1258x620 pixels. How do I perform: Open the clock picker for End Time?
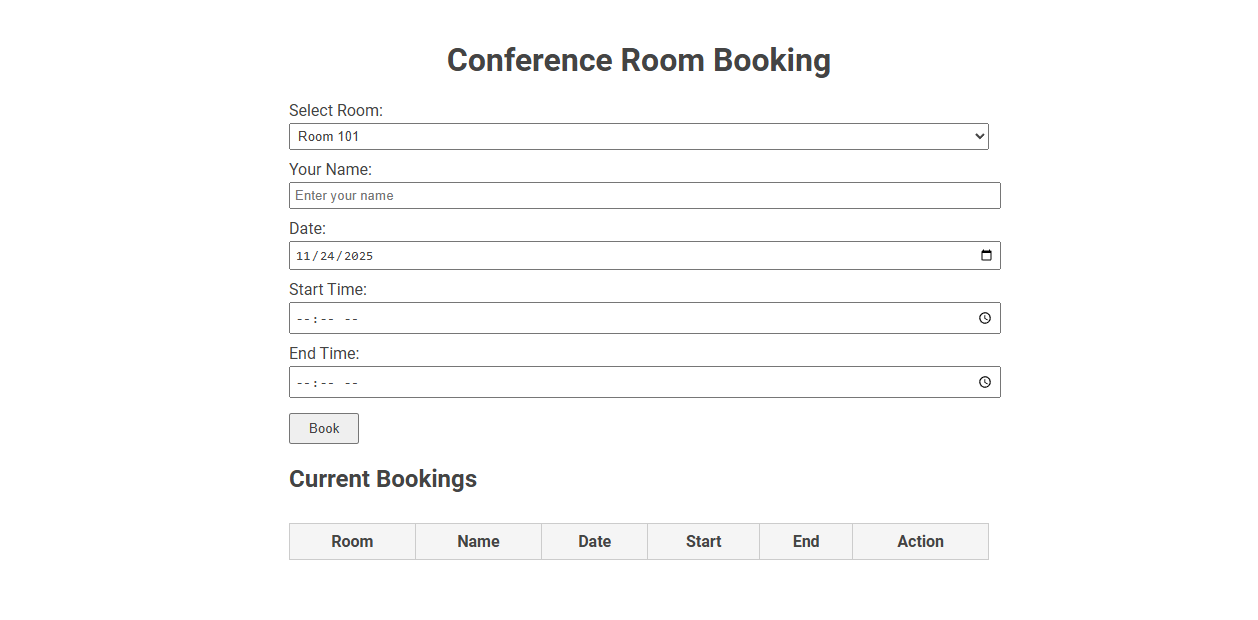tap(985, 382)
